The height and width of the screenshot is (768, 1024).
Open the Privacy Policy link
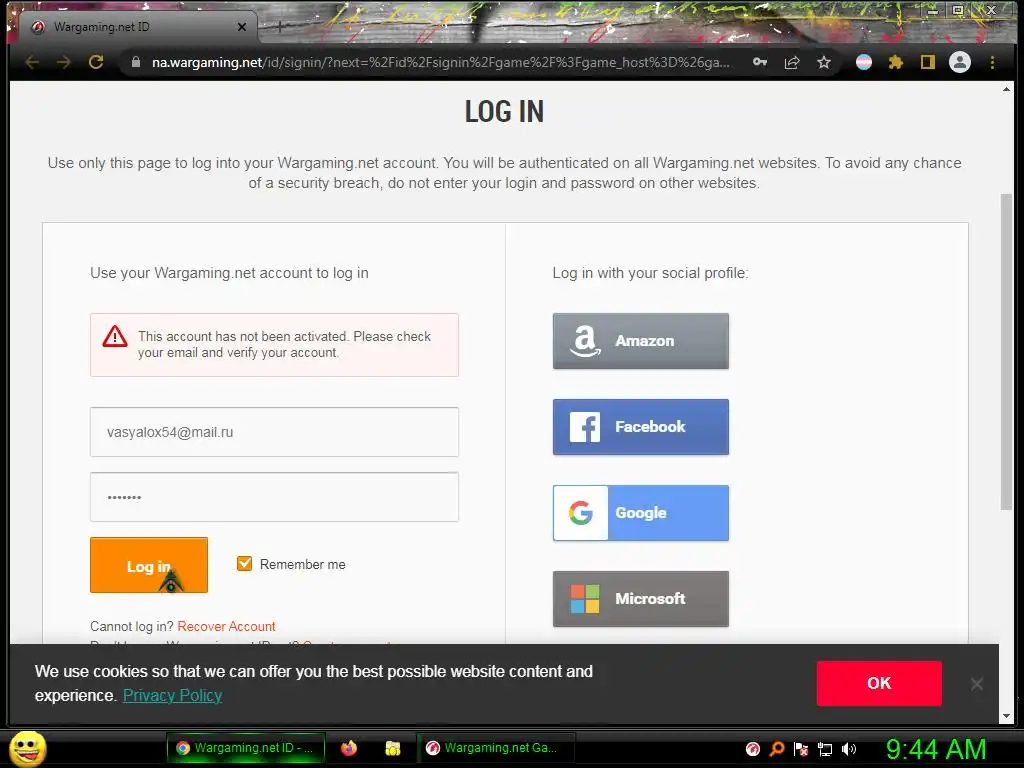pyautogui.click(x=172, y=696)
